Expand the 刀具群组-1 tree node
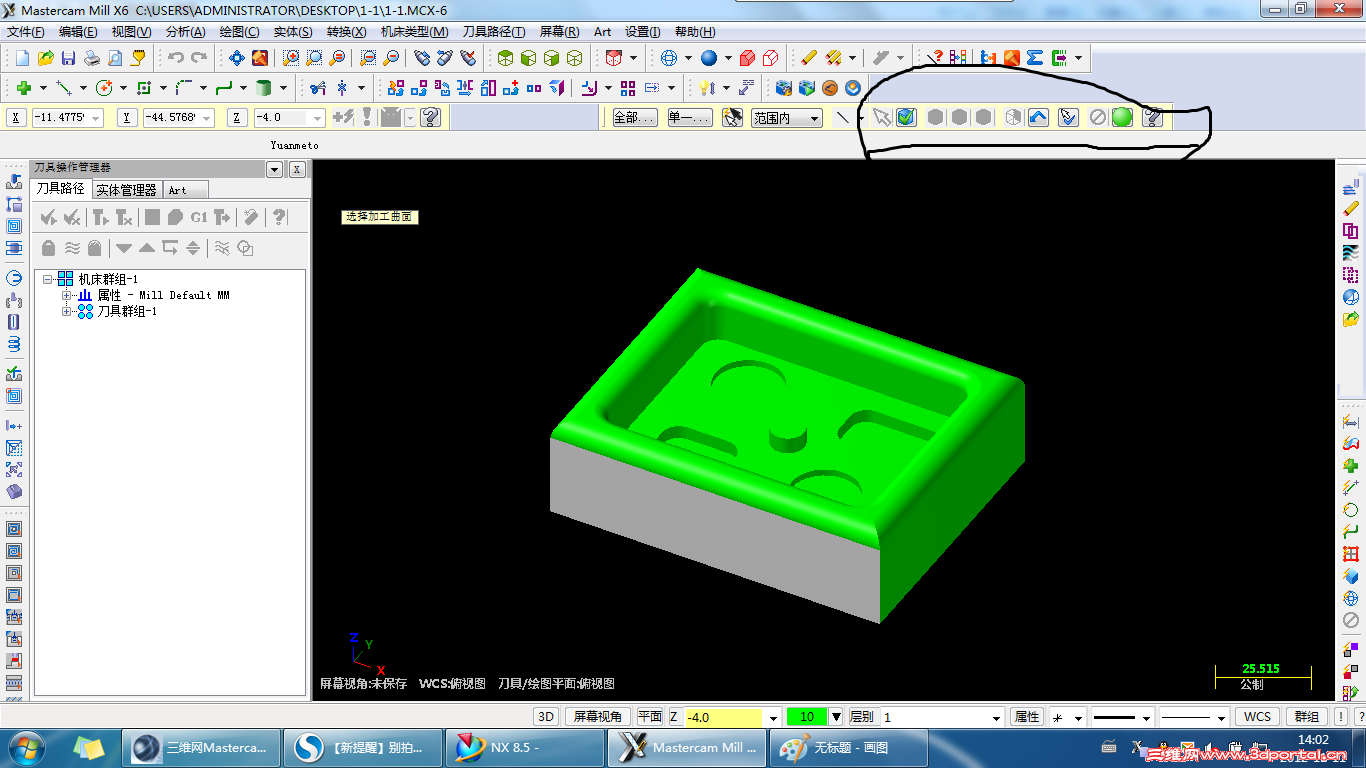This screenshot has width=1366, height=768. (x=66, y=311)
